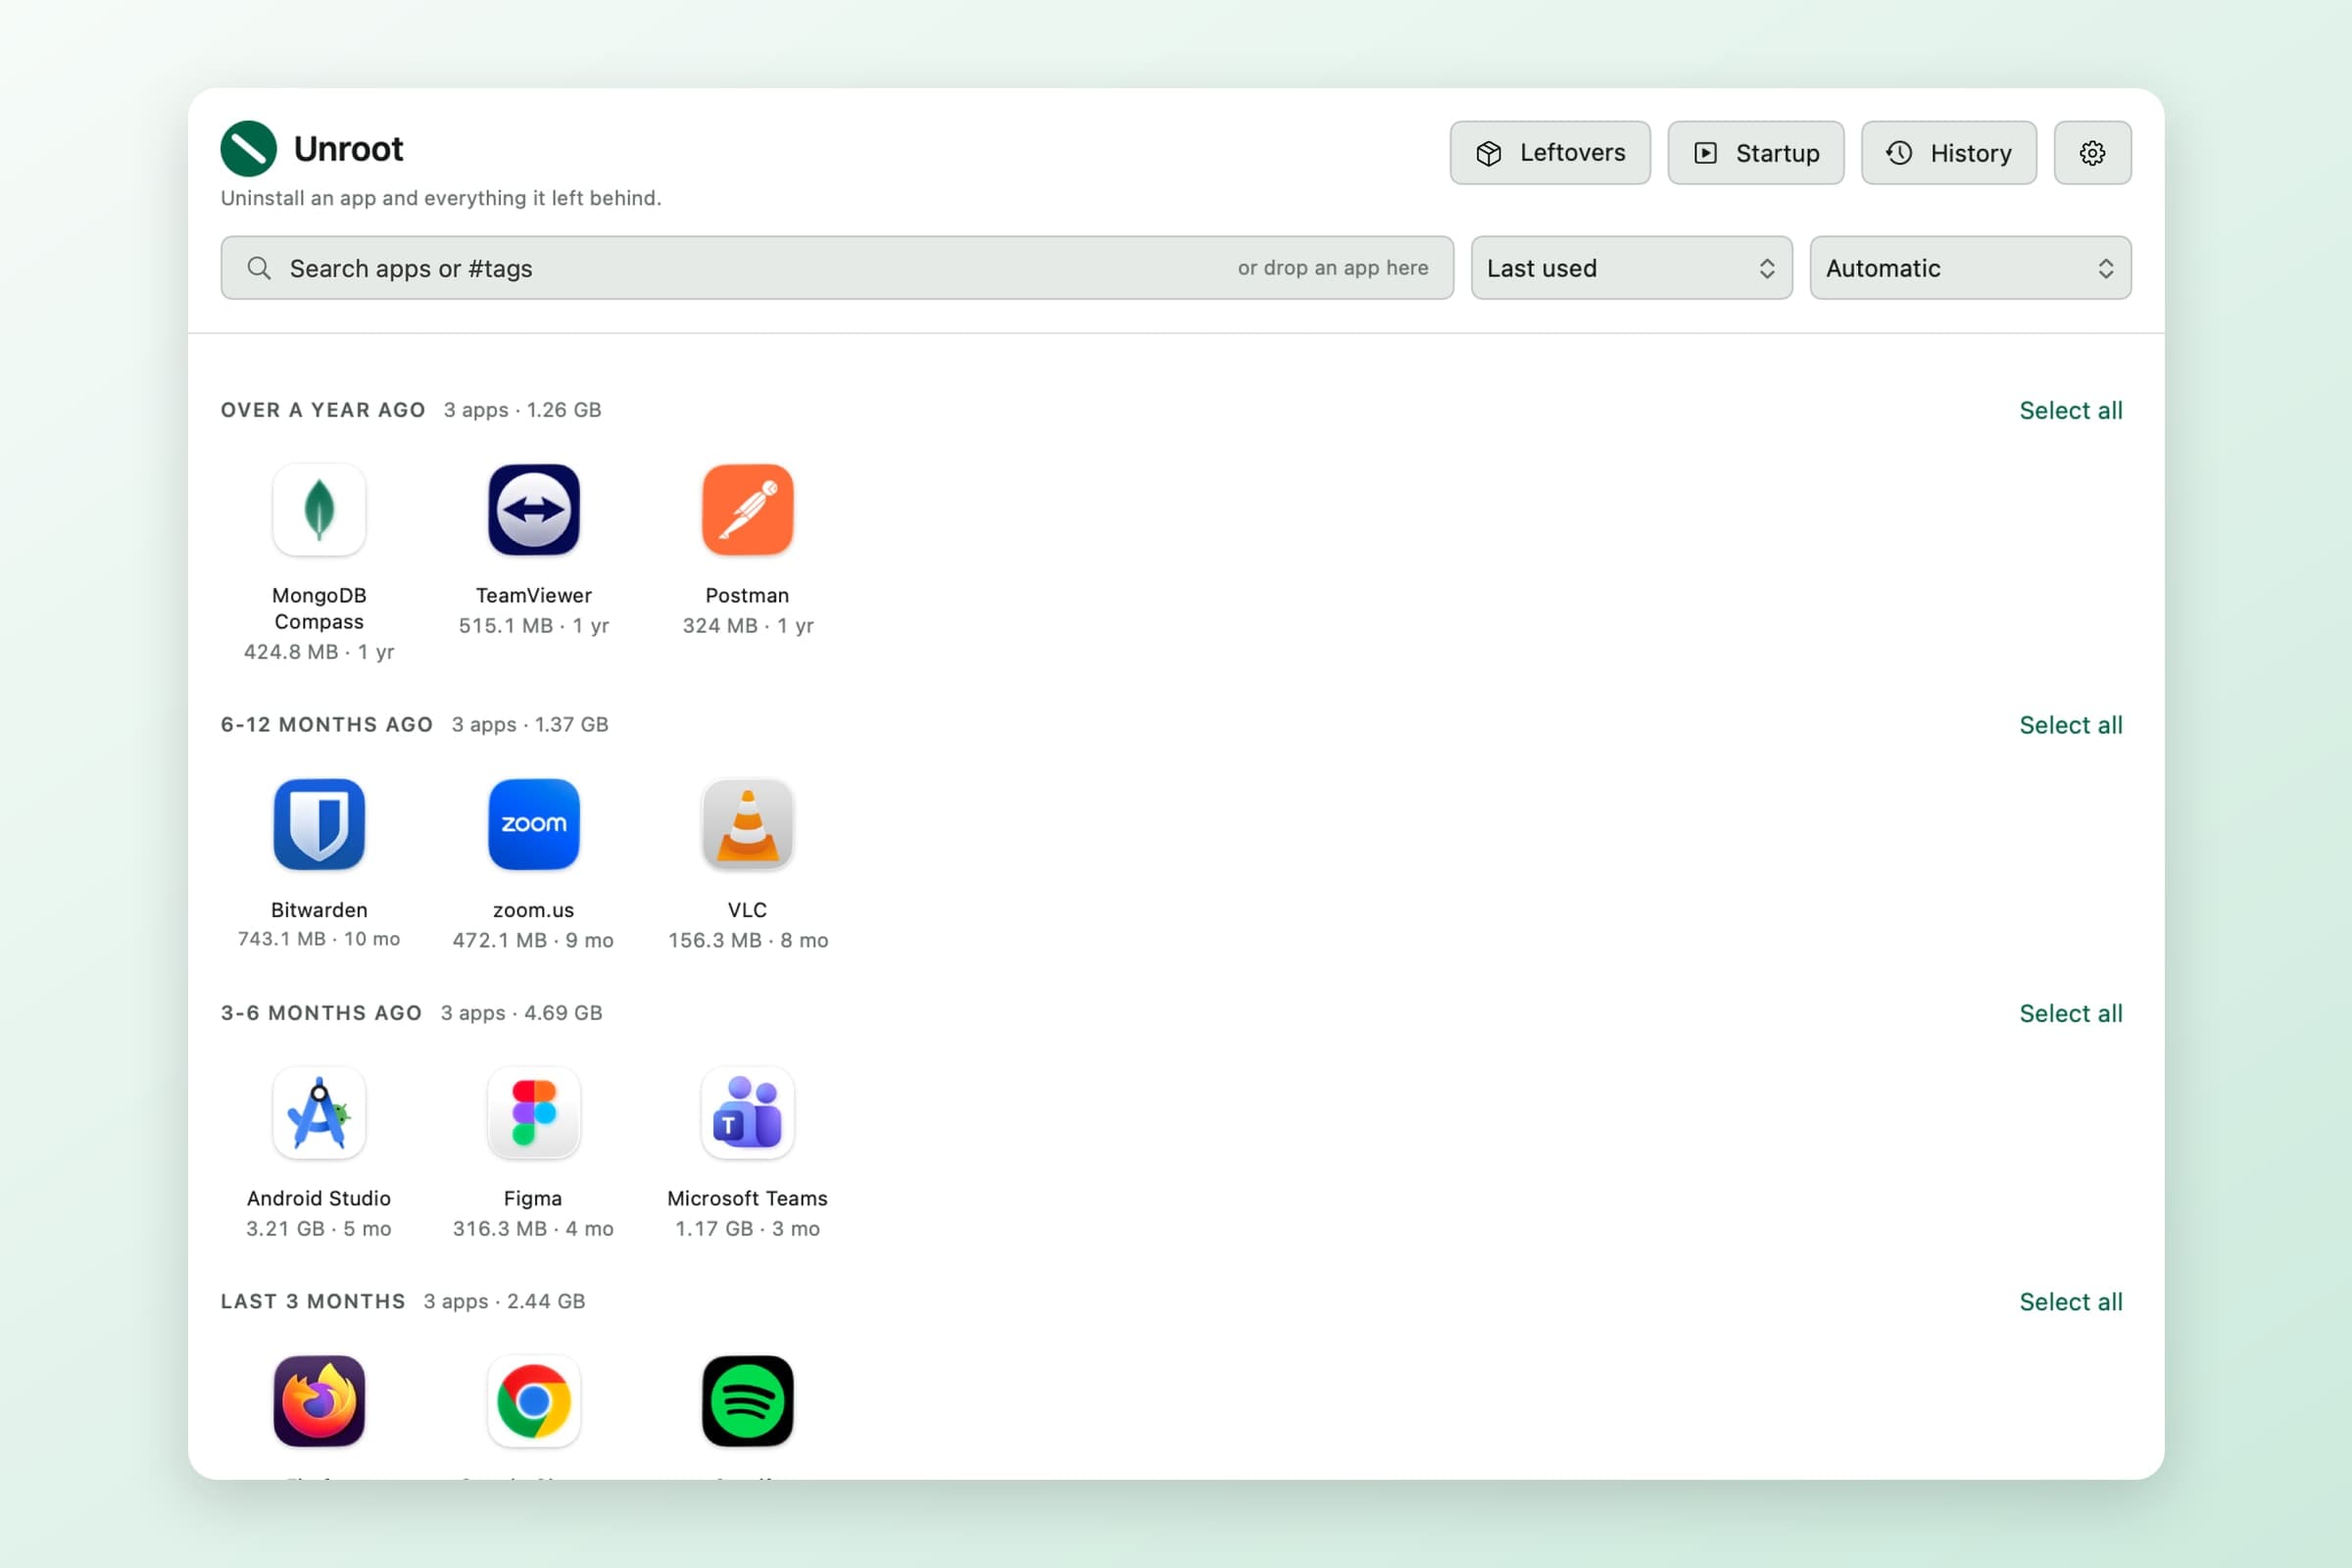Click the 'MongoDB Compass' app name

[x=319, y=608]
